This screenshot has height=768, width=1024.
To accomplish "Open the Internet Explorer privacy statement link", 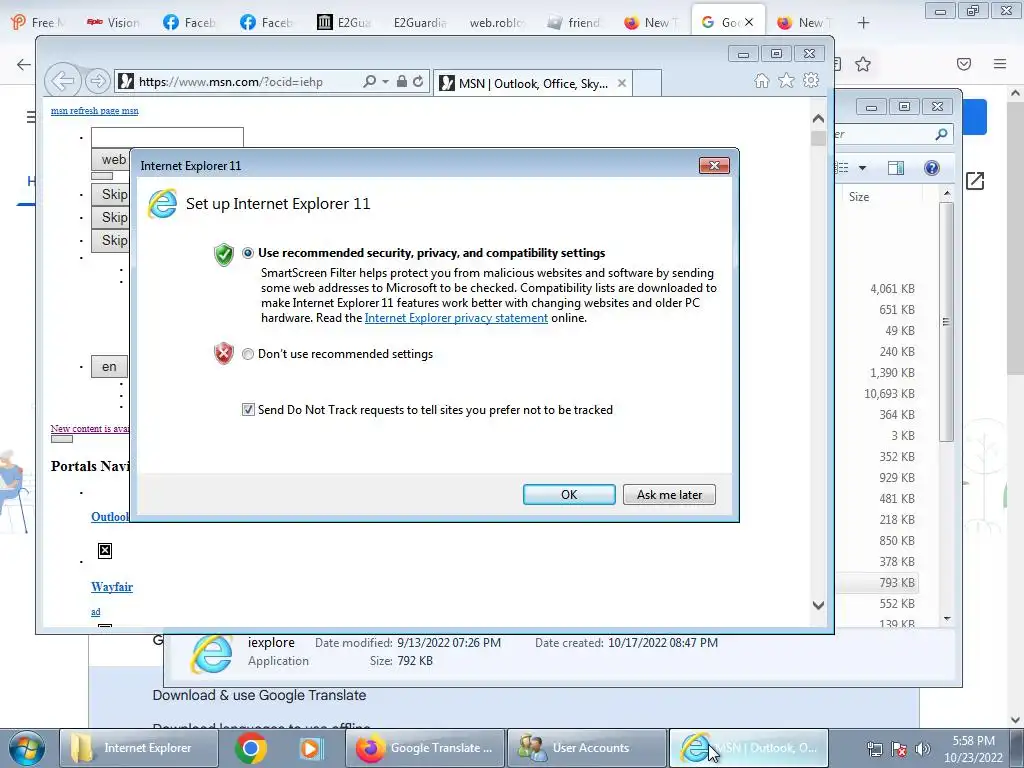I will coord(456,318).
